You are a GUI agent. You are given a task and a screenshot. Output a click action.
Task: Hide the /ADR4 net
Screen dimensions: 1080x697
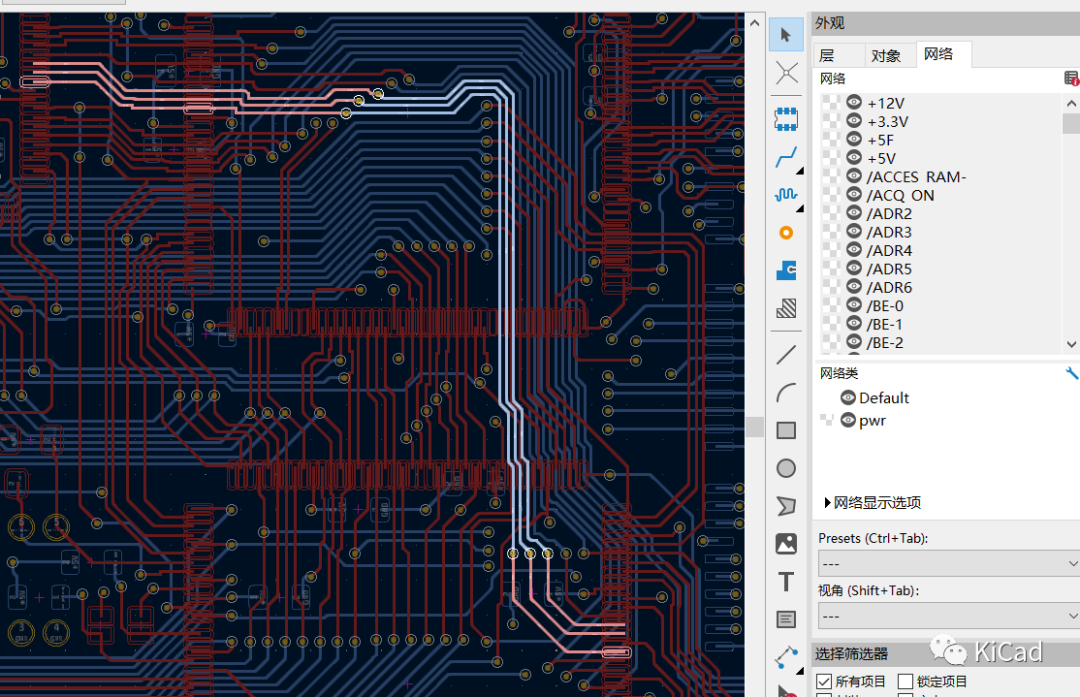[x=854, y=249]
